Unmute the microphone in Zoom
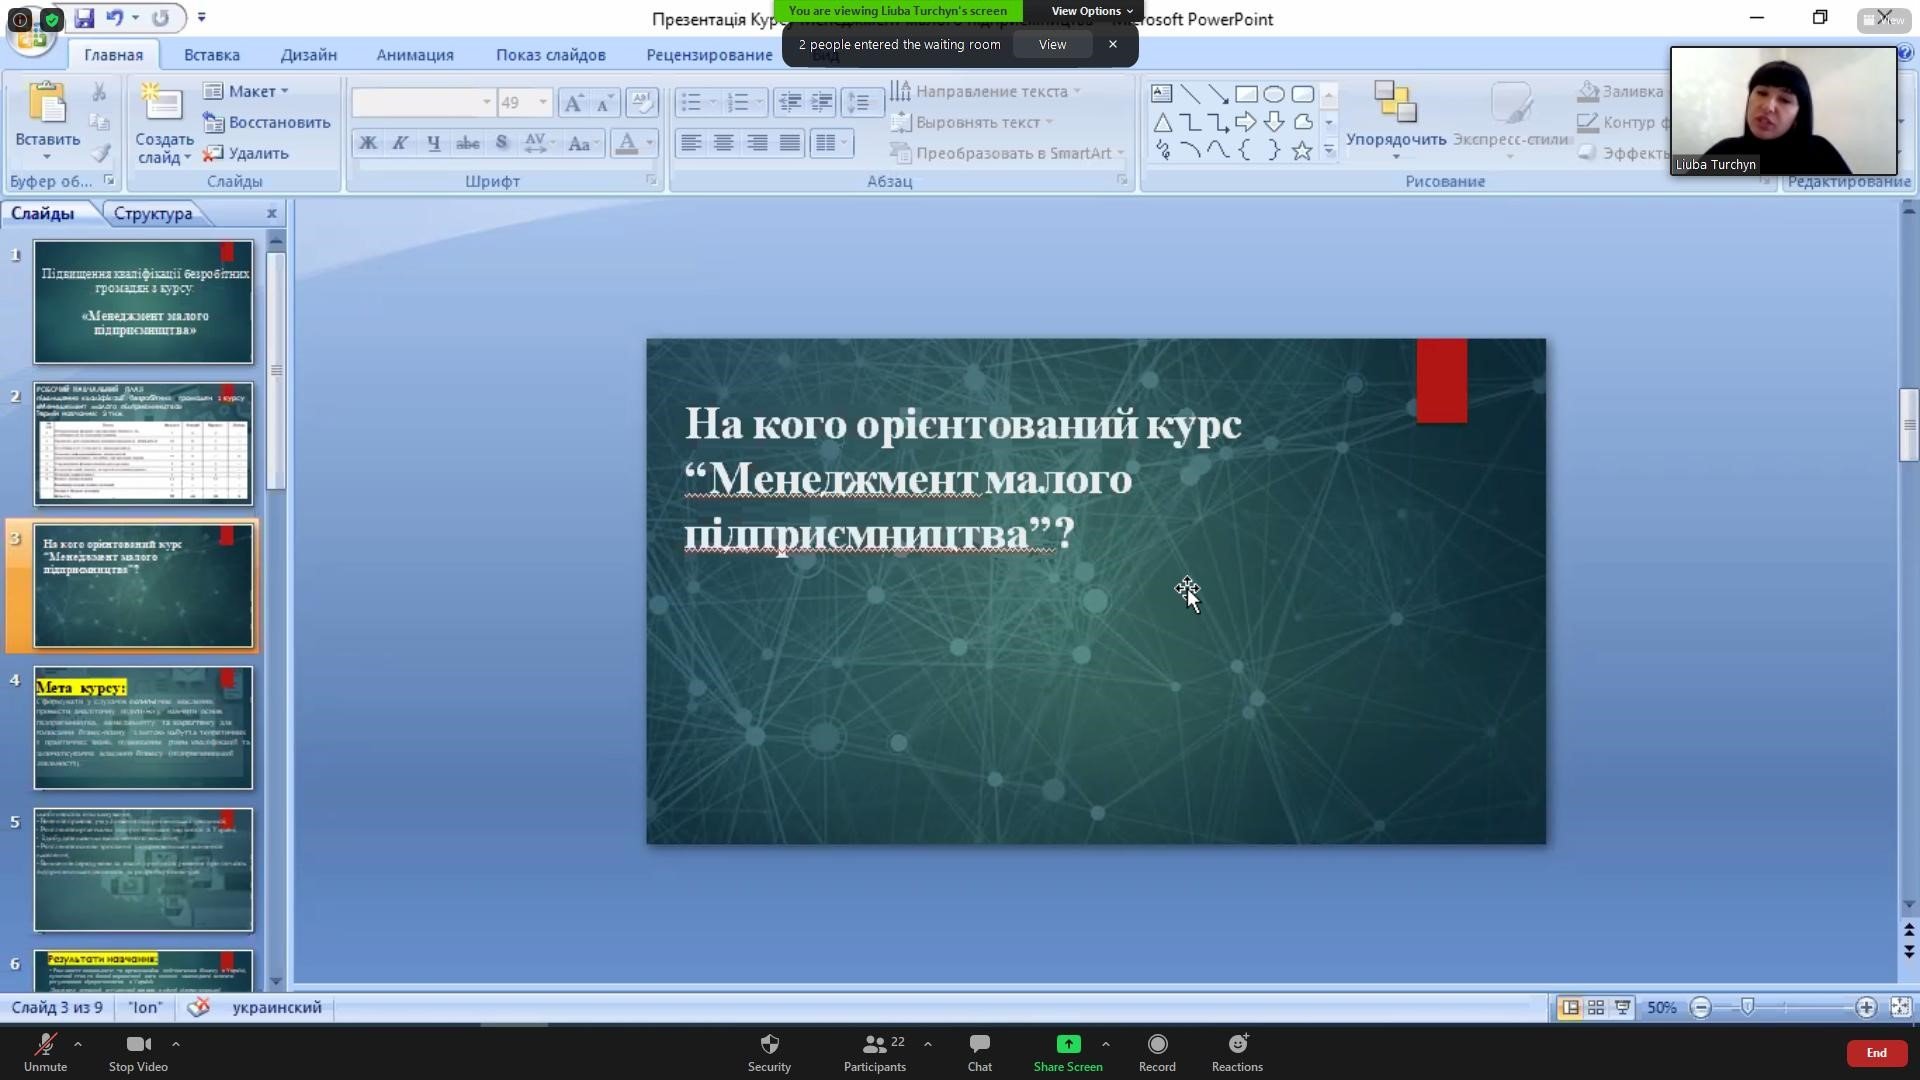 [45, 1053]
